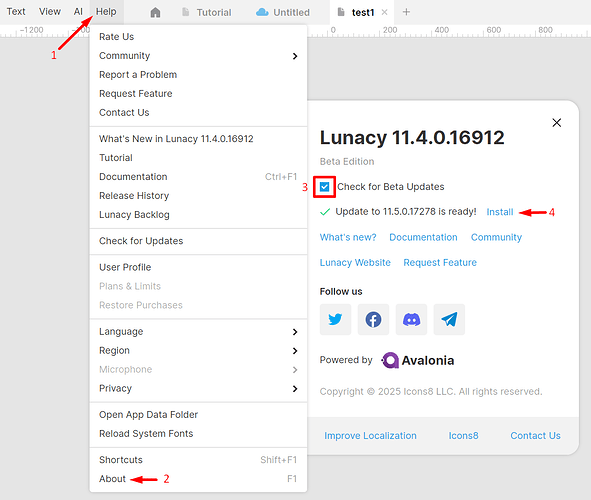Click the Install update link
591x500 pixels.
[500, 212]
